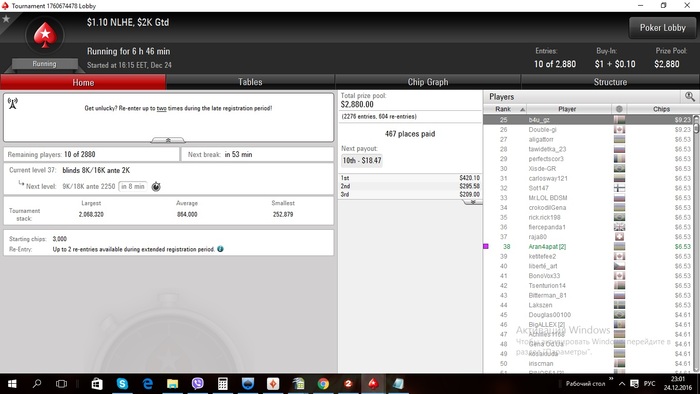700x394 pixels.
Task: Select player Tsenturion14
Action: point(588,286)
